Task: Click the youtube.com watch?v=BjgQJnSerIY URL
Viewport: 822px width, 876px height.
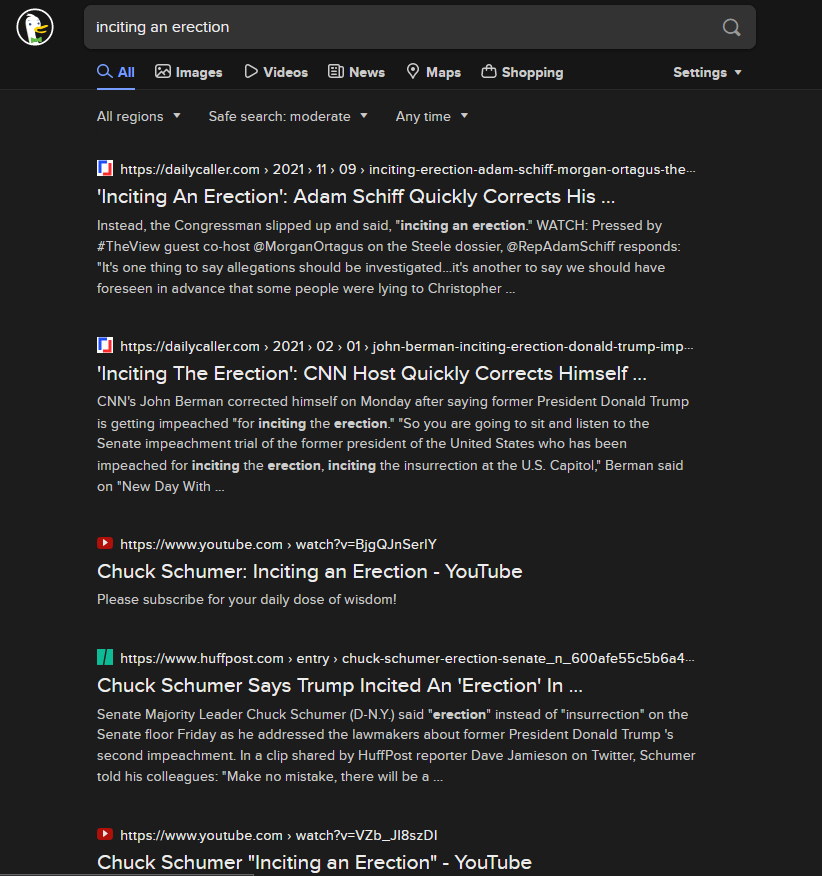Action: click(x=278, y=544)
